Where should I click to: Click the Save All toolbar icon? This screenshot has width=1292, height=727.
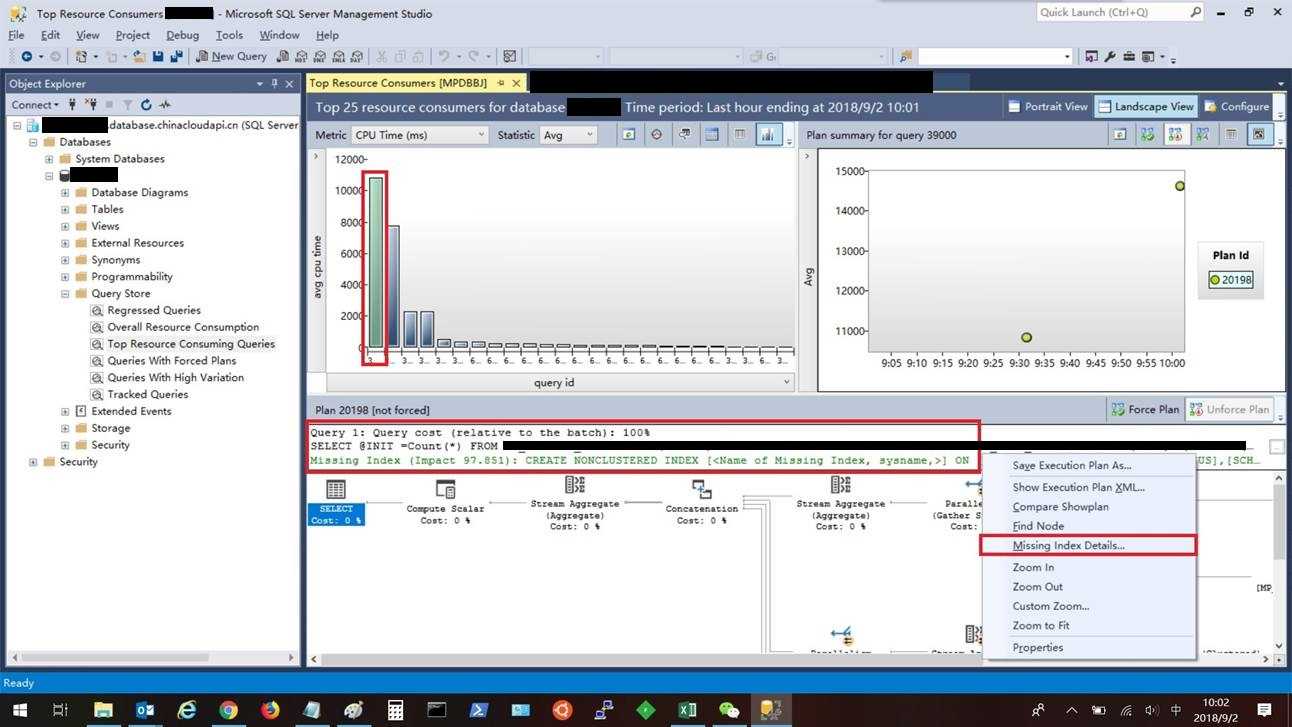pos(174,56)
